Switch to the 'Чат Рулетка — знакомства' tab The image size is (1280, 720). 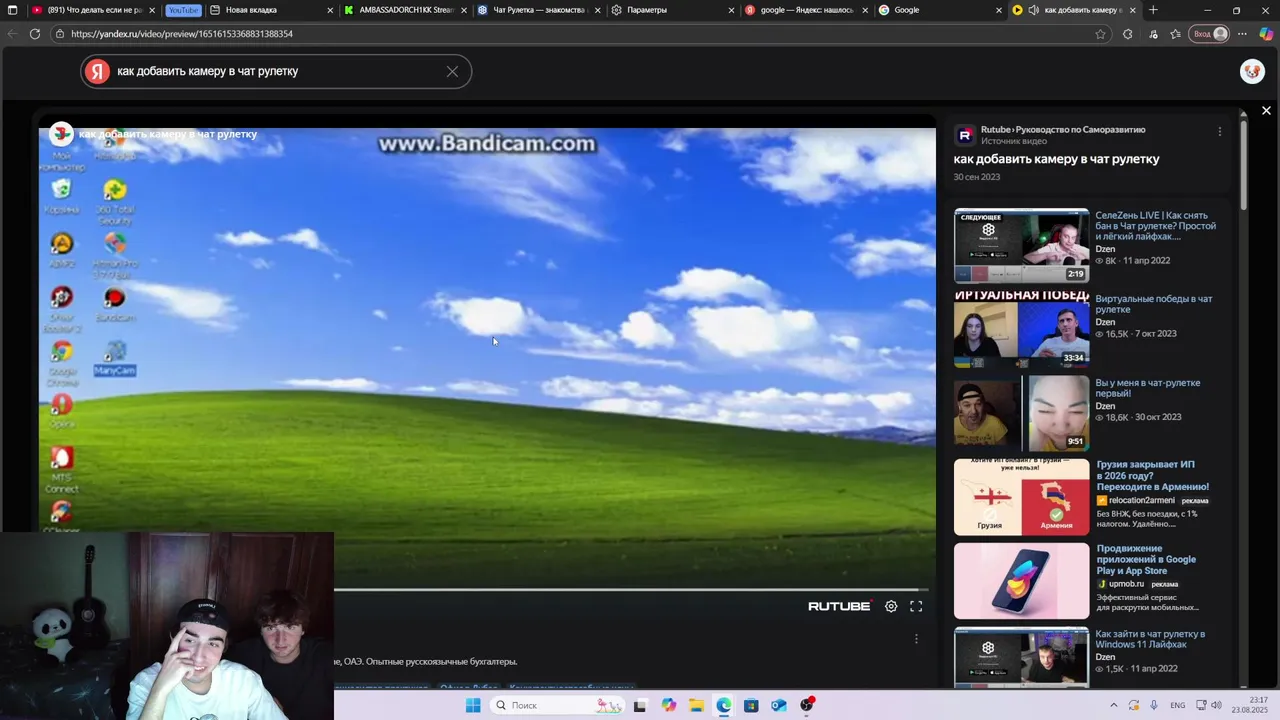pos(539,10)
